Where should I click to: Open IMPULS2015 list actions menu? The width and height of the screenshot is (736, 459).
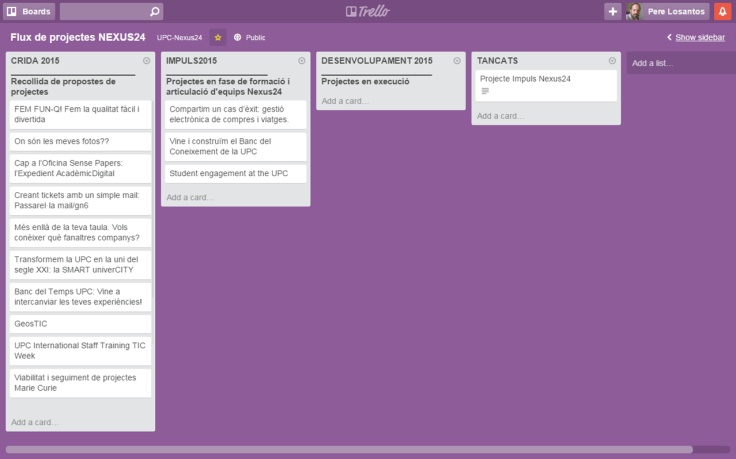[x=301, y=61]
